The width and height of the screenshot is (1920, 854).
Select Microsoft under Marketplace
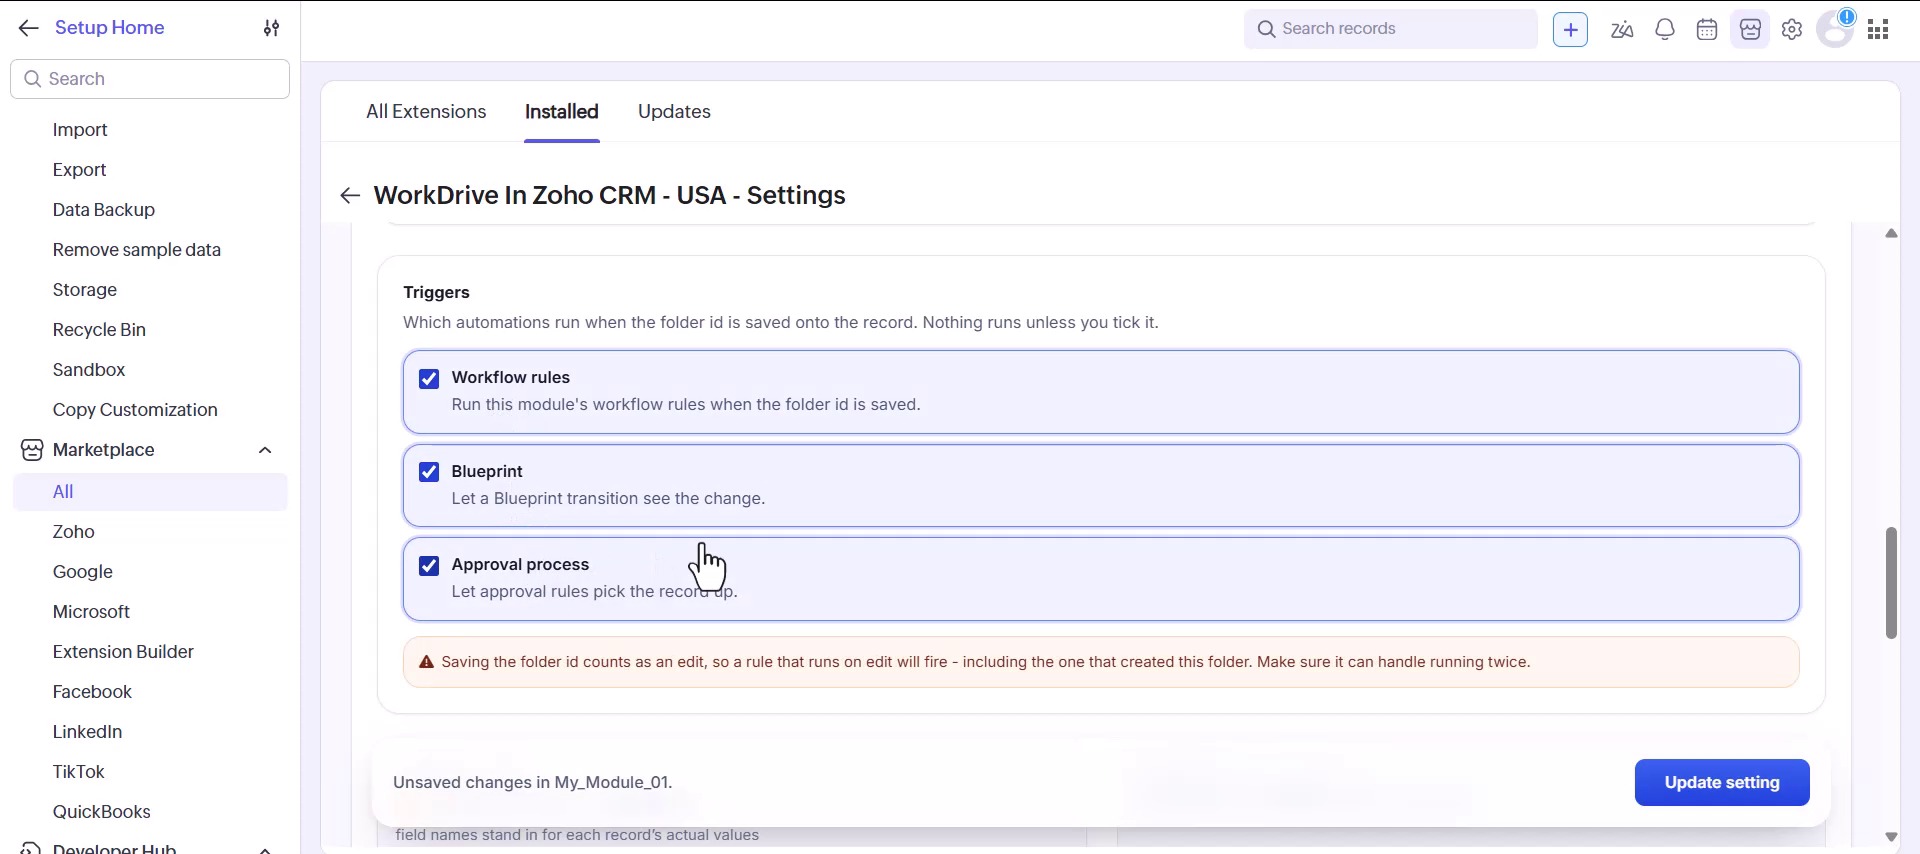(x=91, y=612)
